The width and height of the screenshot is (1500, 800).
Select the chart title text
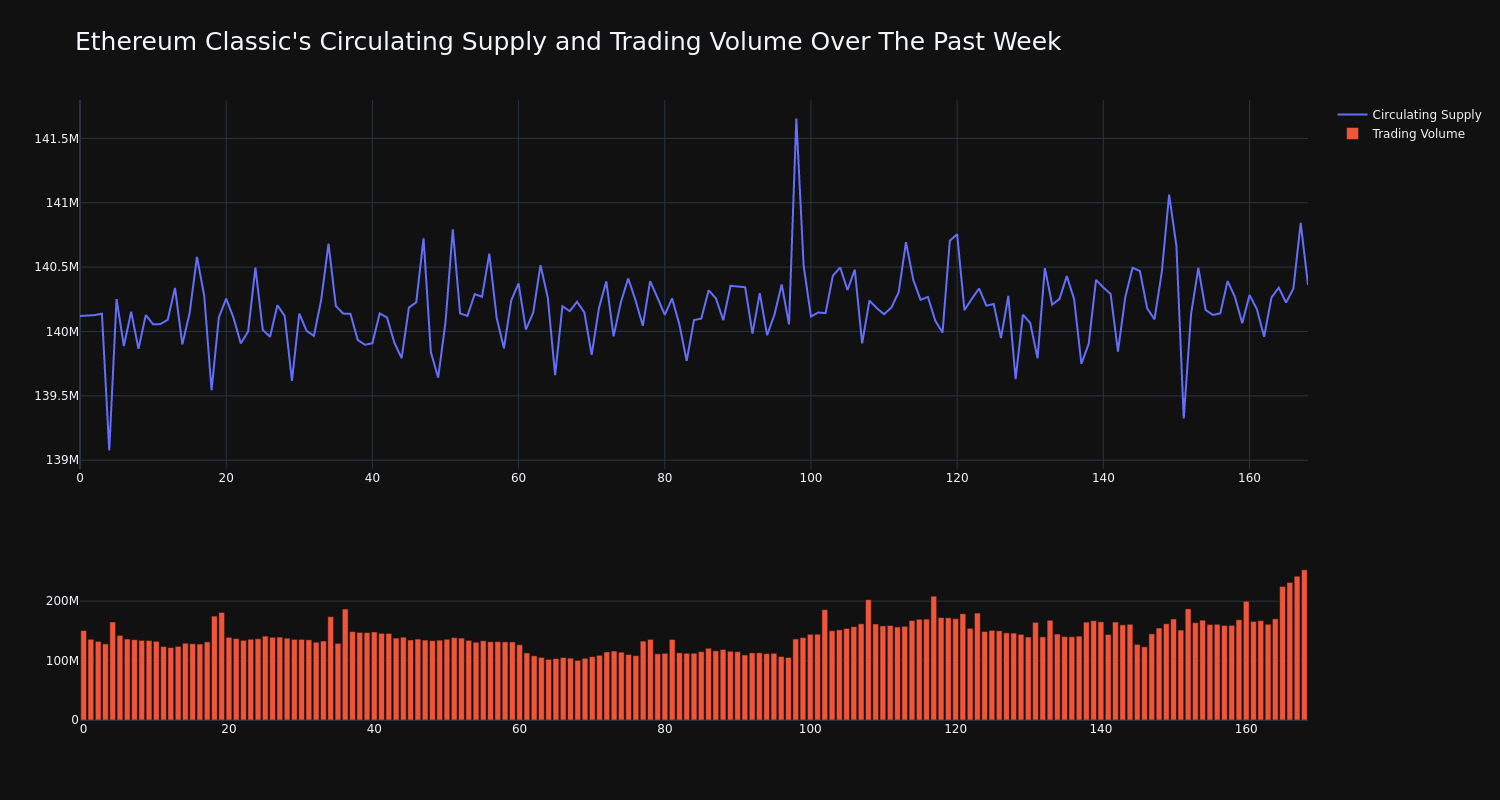[568, 42]
